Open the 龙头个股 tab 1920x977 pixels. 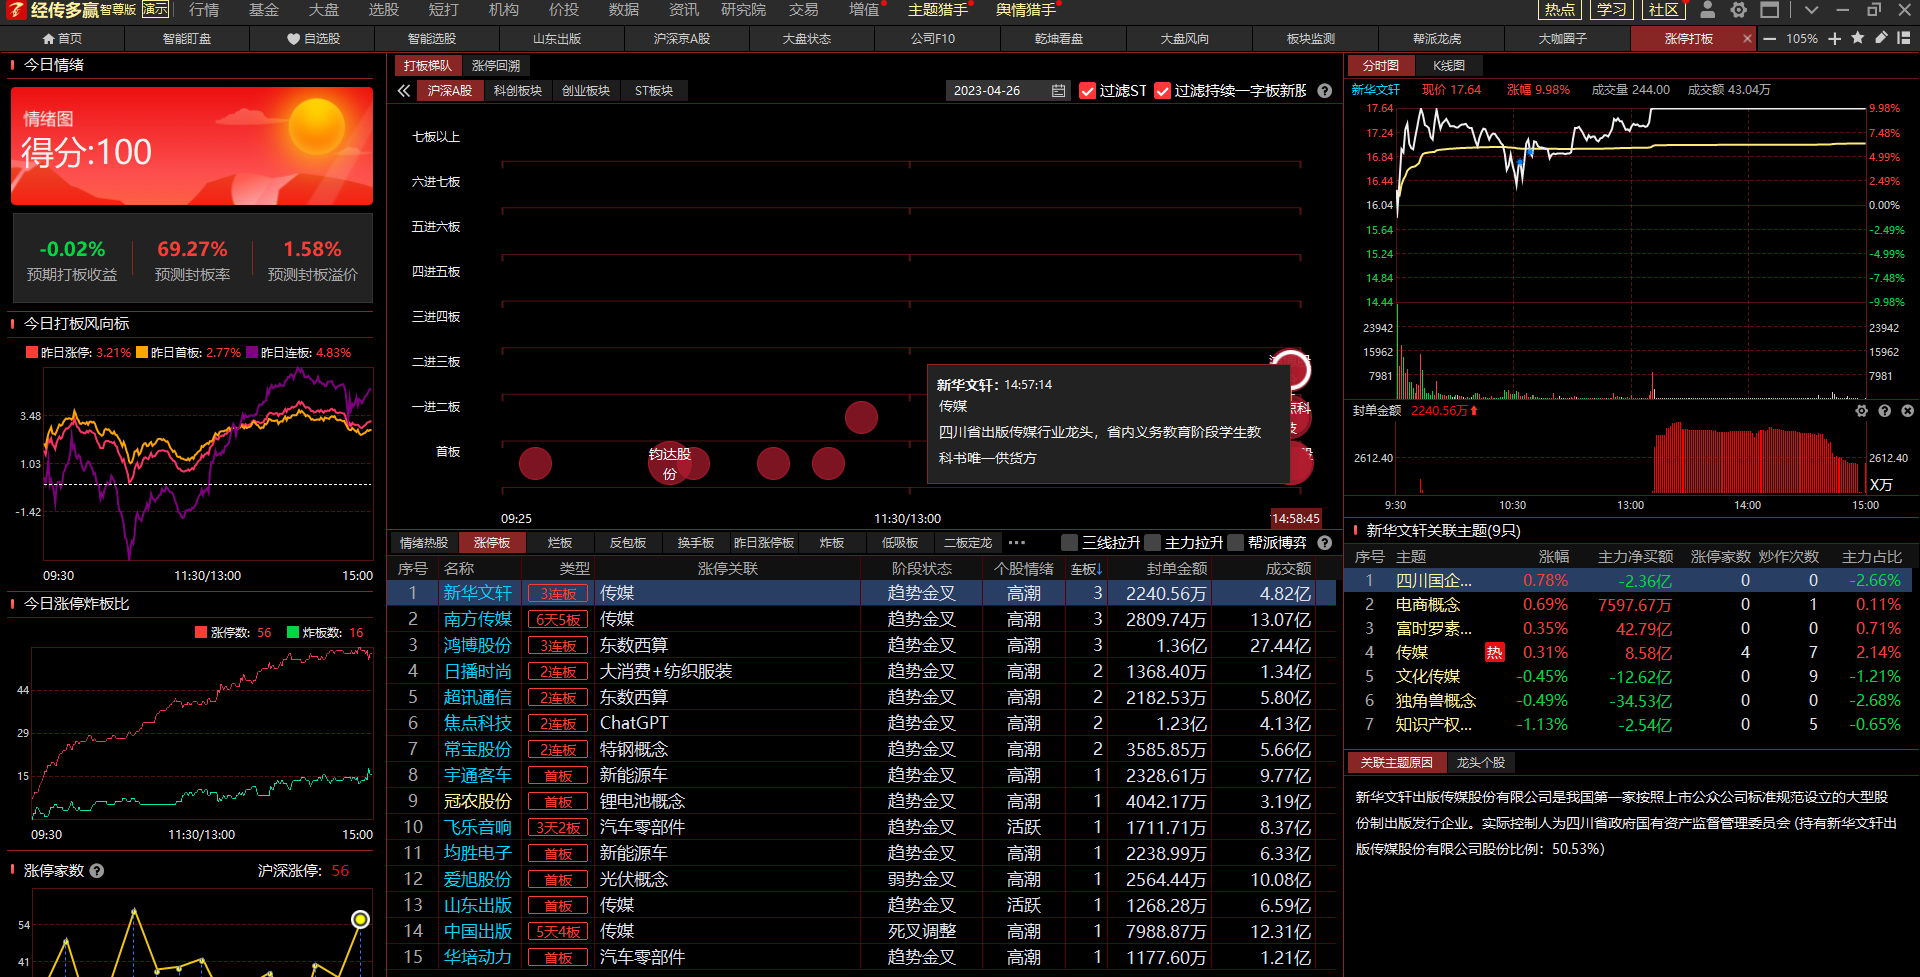coord(1481,763)
